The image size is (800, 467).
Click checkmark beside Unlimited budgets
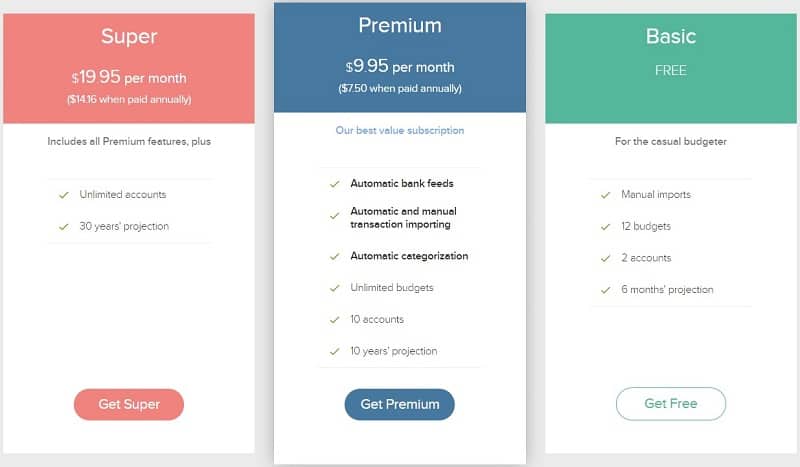click(334, 288)
